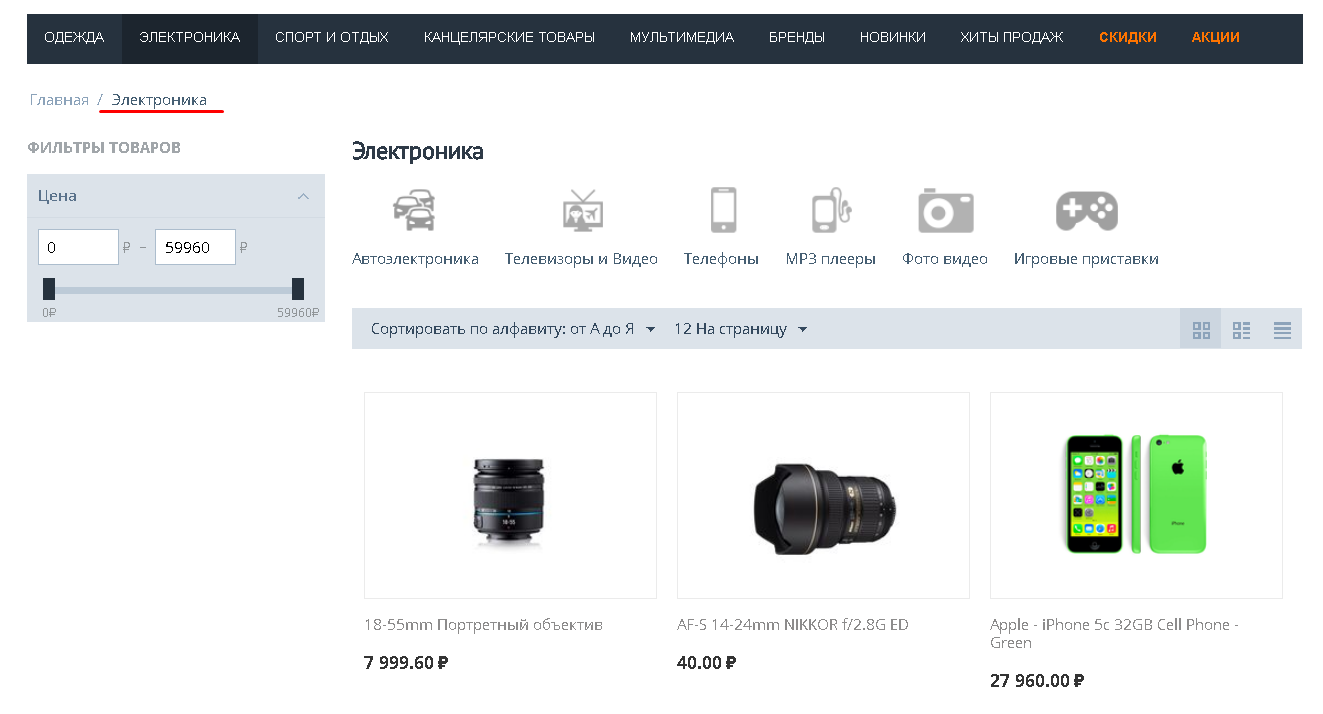Open the Автоэлектроника category icon
Image resolution: width=1323 pixels, height=714 pixels.
coord(414,210)
